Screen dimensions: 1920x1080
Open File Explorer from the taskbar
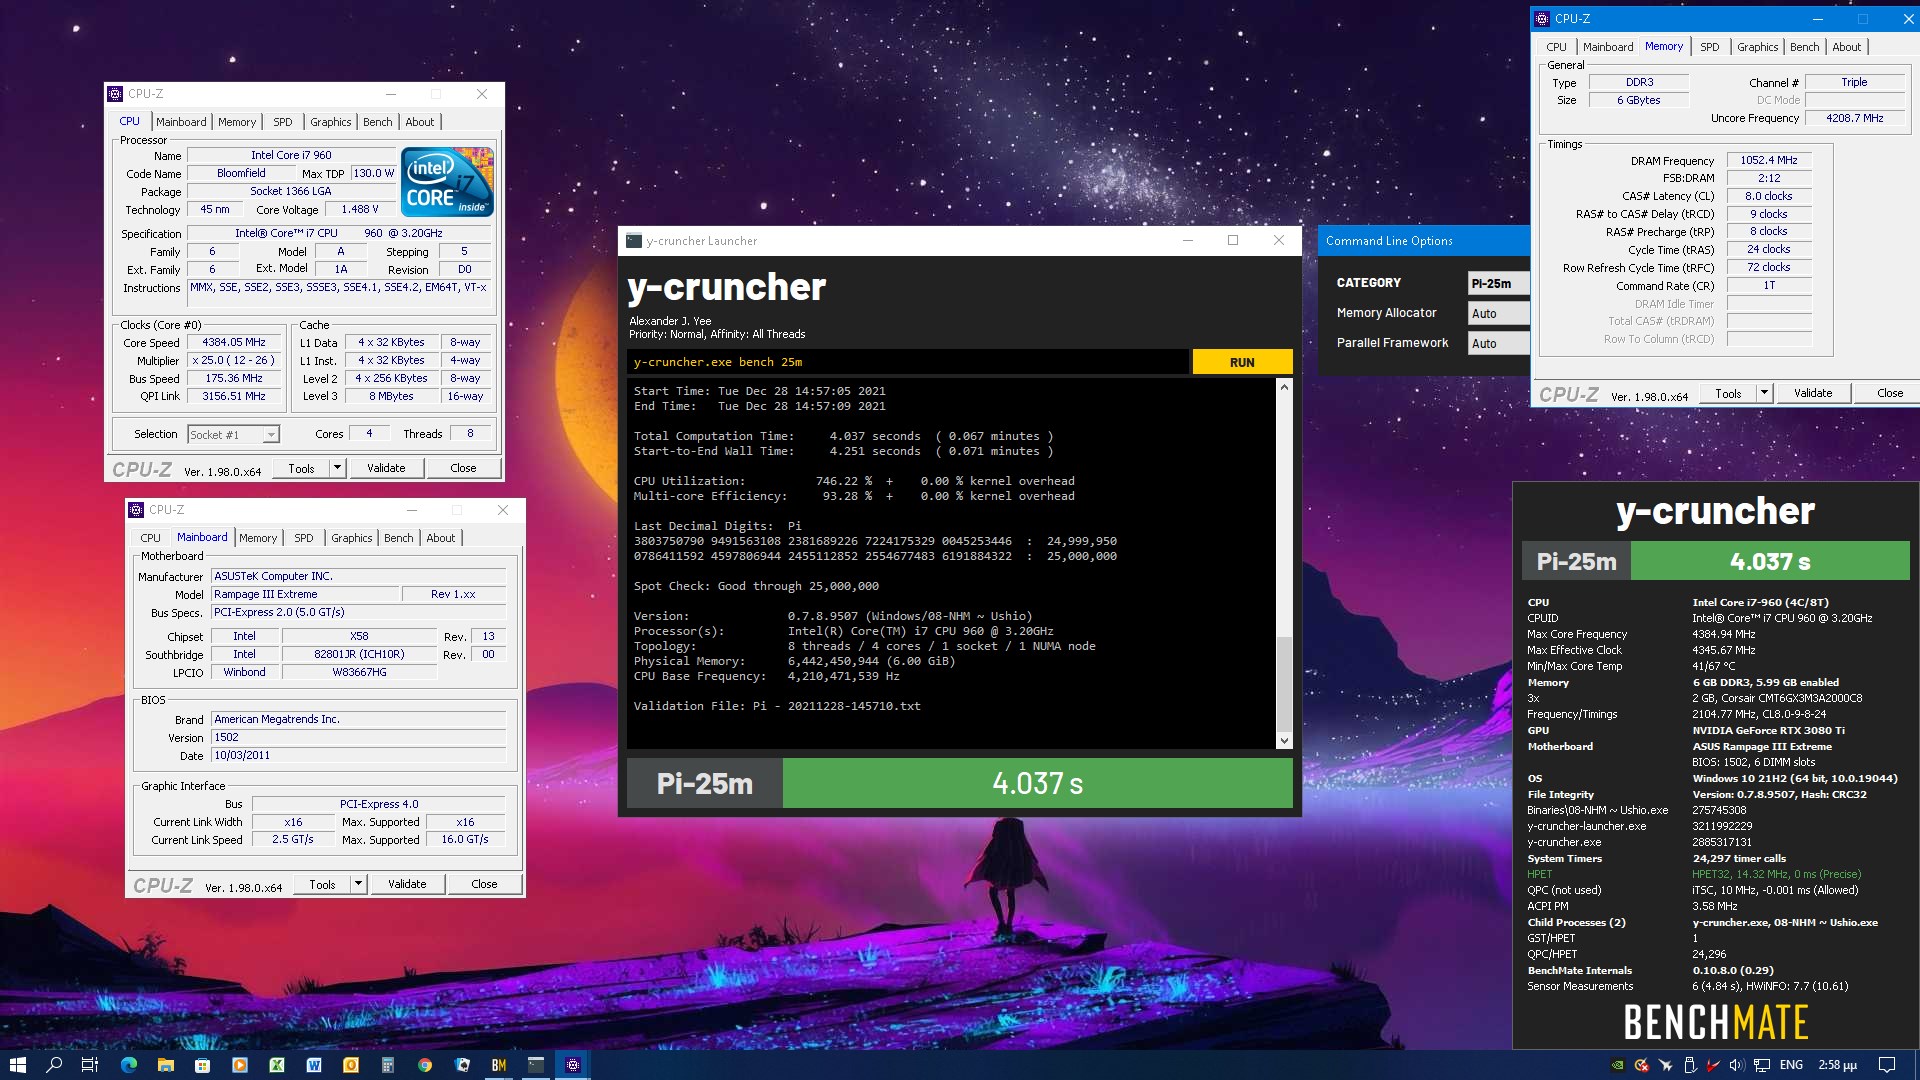(x=166, y=1065)
